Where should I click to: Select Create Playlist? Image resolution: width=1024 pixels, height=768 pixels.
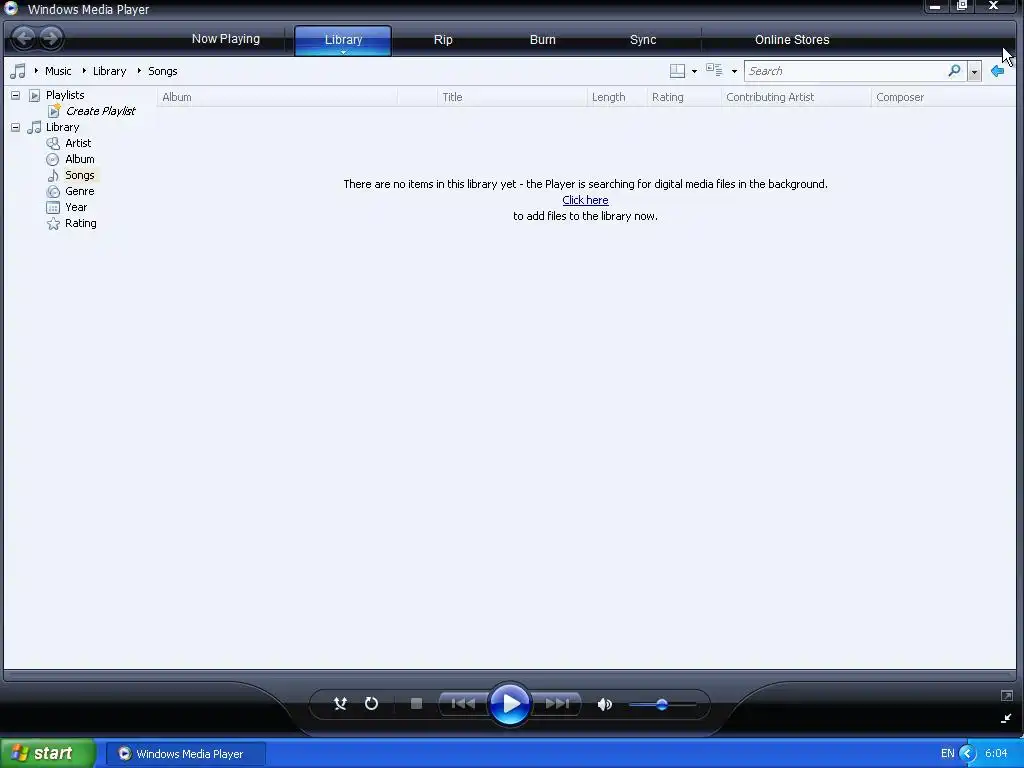101,111
